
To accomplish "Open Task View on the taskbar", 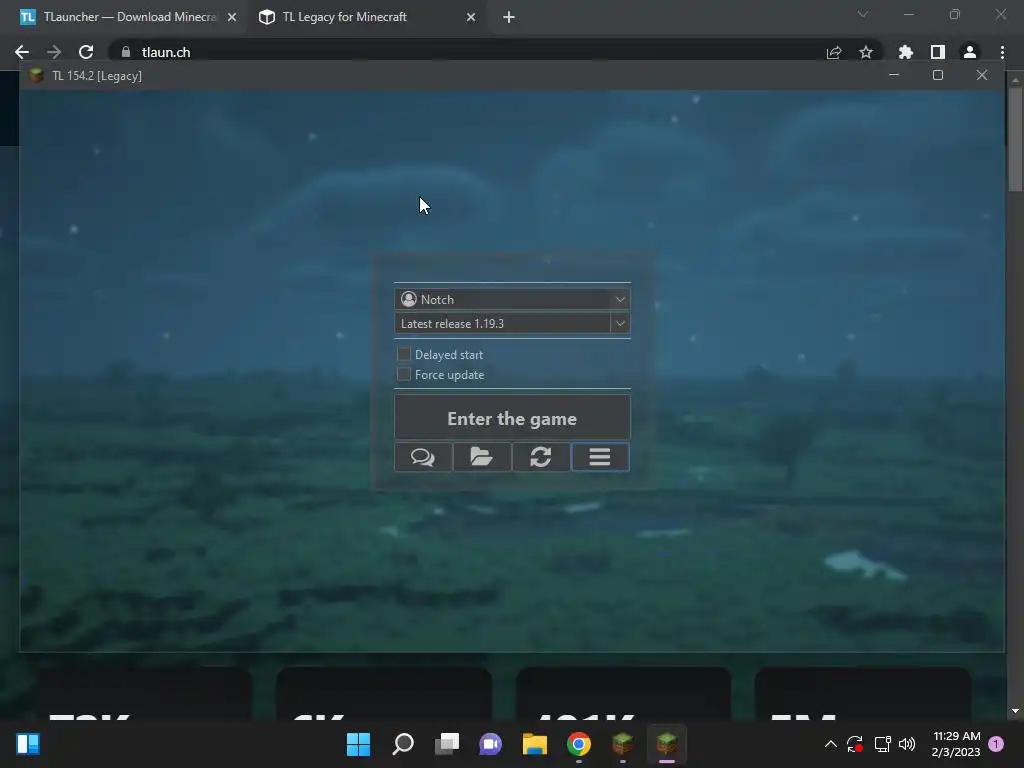I will pyautogui.click(x=447, y=744).
